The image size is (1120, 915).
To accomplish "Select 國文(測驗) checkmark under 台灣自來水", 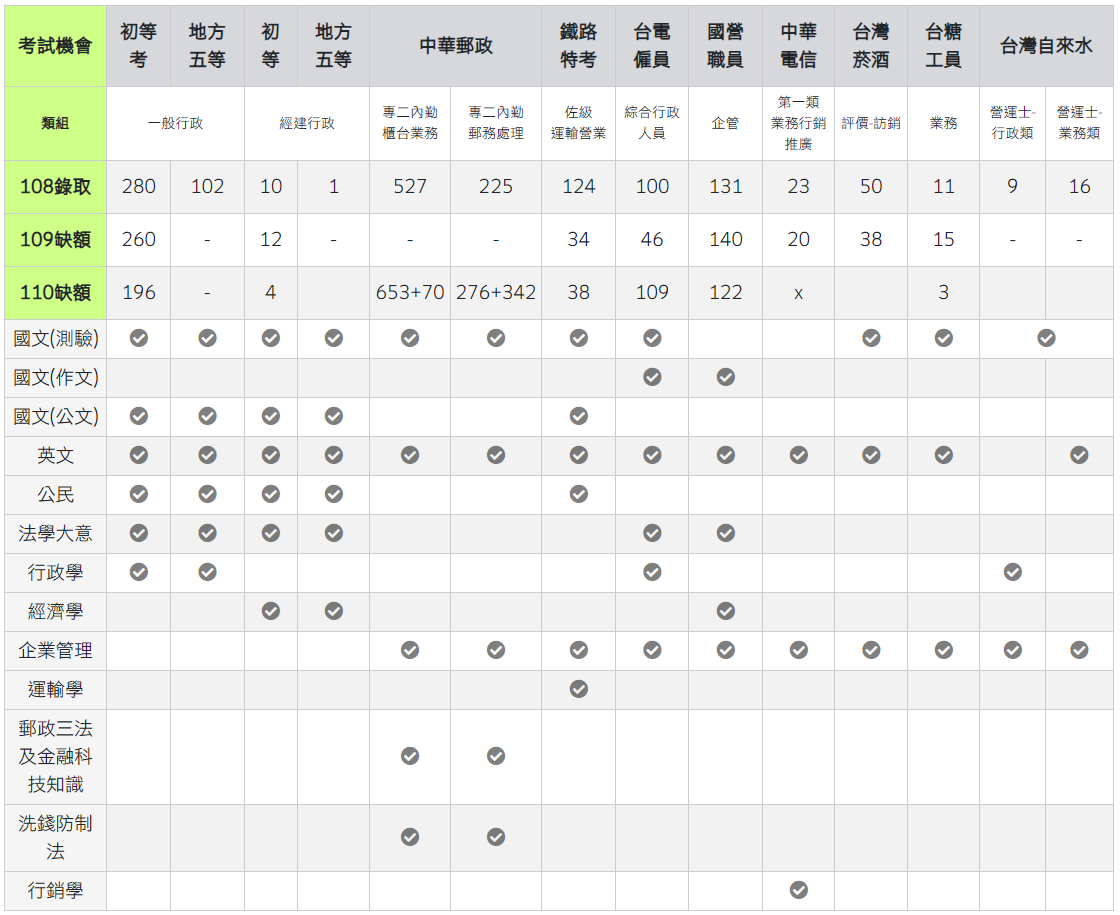I will point(1046,338).
